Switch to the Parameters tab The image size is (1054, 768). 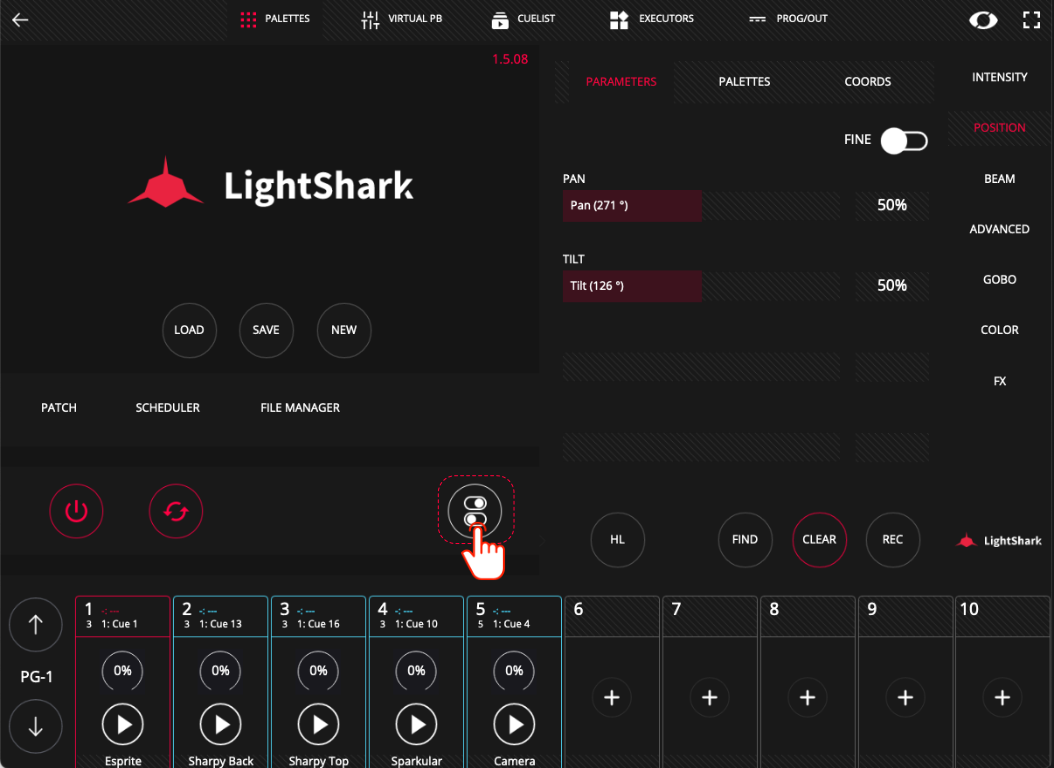tap(621, 81)
